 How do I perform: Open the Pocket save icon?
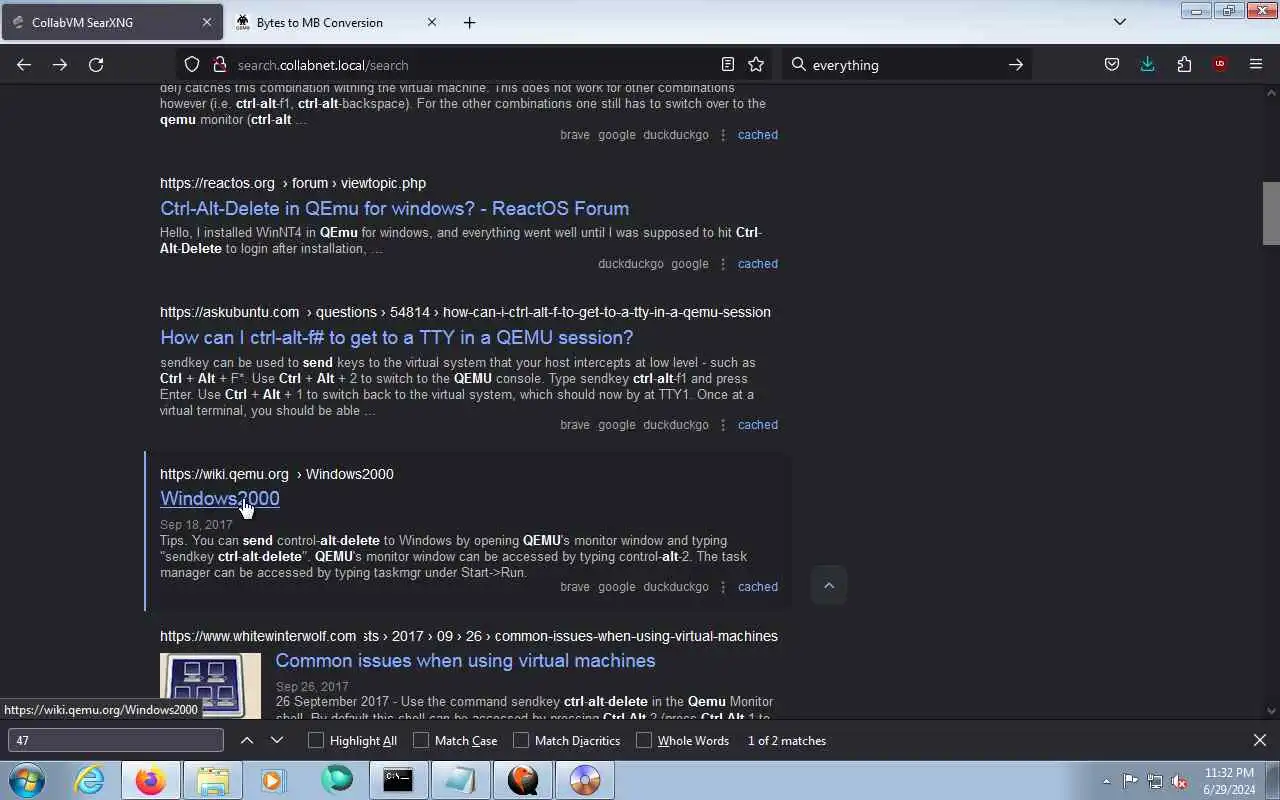tap(1112, 65)
